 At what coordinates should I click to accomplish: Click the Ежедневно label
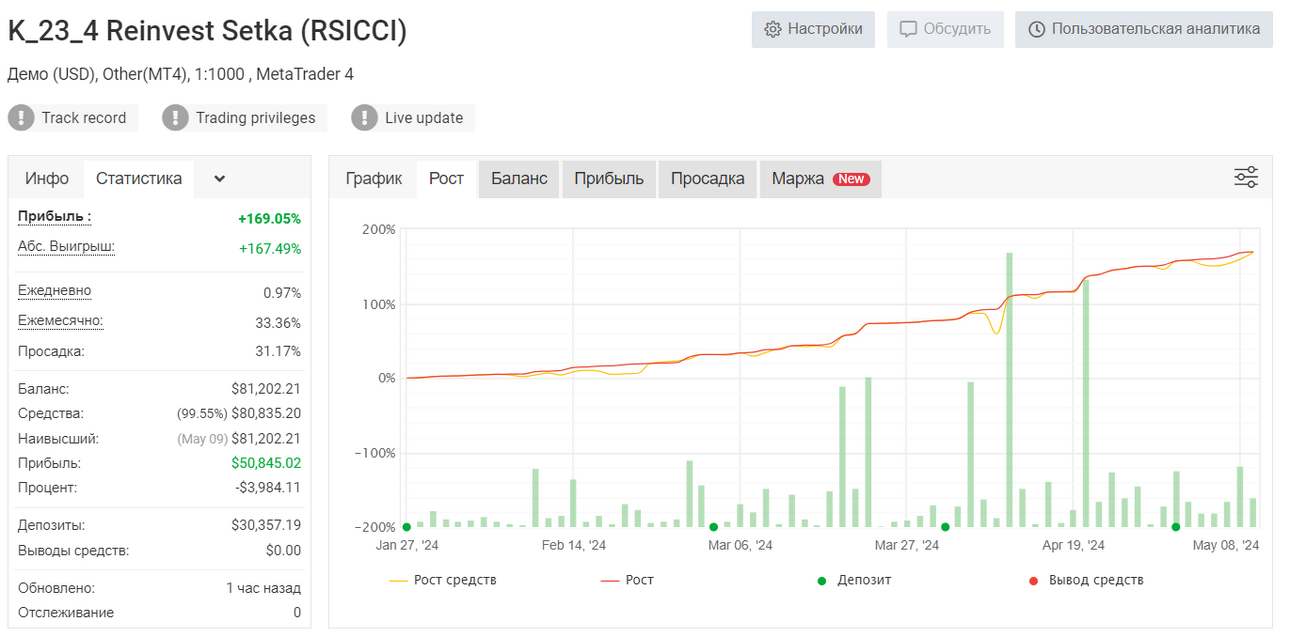coord(54,291)
